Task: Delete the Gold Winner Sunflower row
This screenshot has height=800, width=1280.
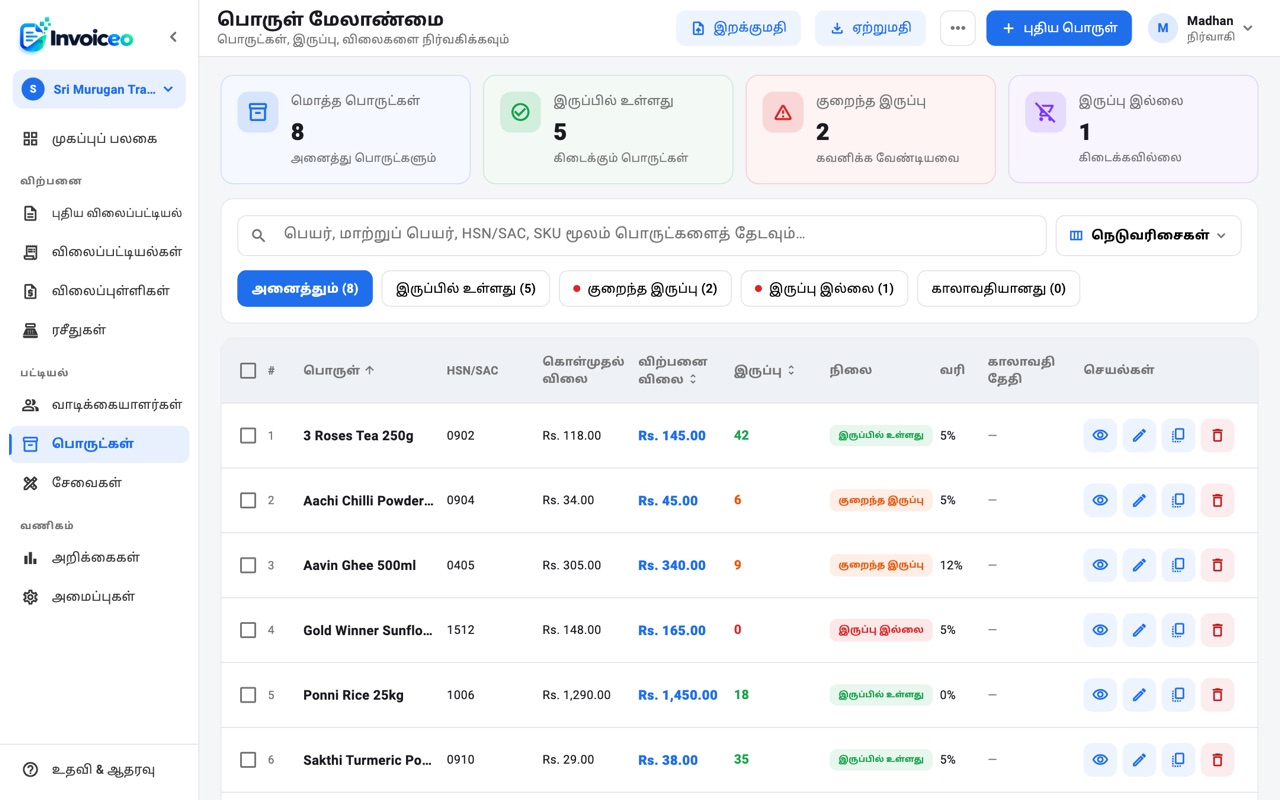Action: click(1217, 630)
